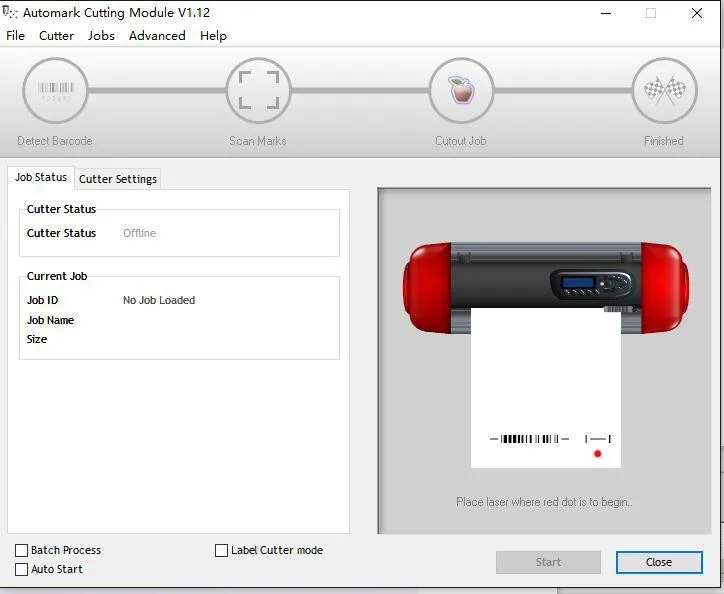Click the 'Cutout Job' step label

coord(461,141)
